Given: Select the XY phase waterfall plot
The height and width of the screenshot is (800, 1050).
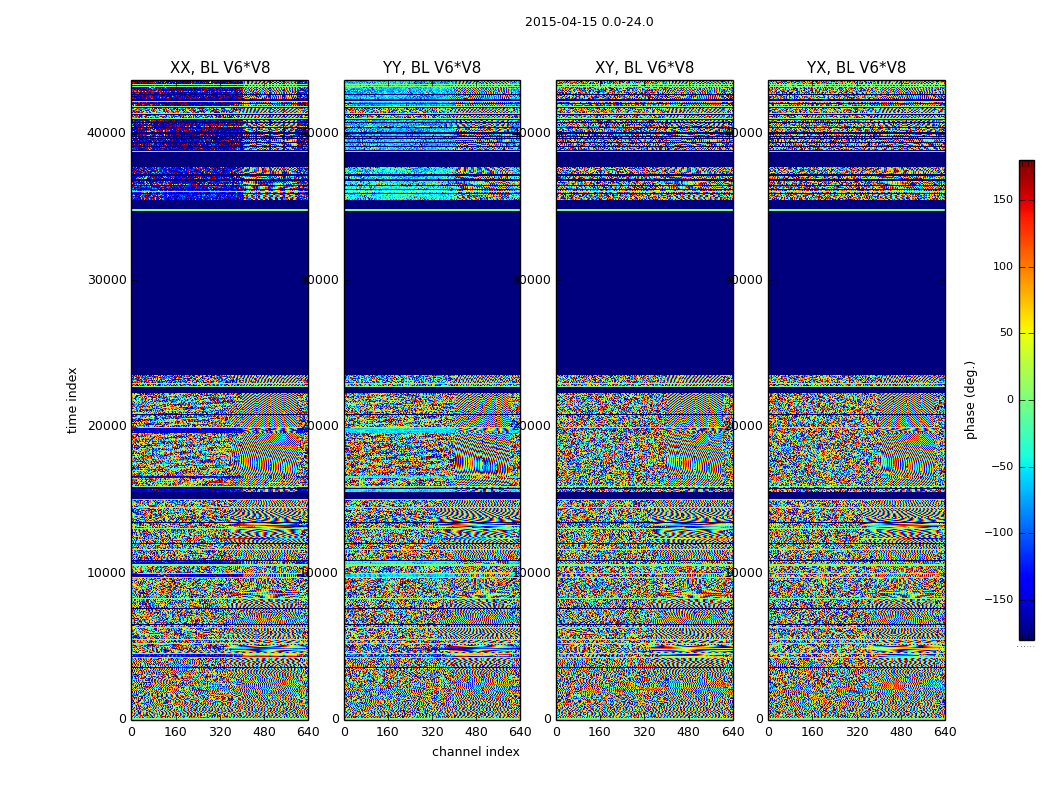Looking at the screenshot, I should (644, 400).
